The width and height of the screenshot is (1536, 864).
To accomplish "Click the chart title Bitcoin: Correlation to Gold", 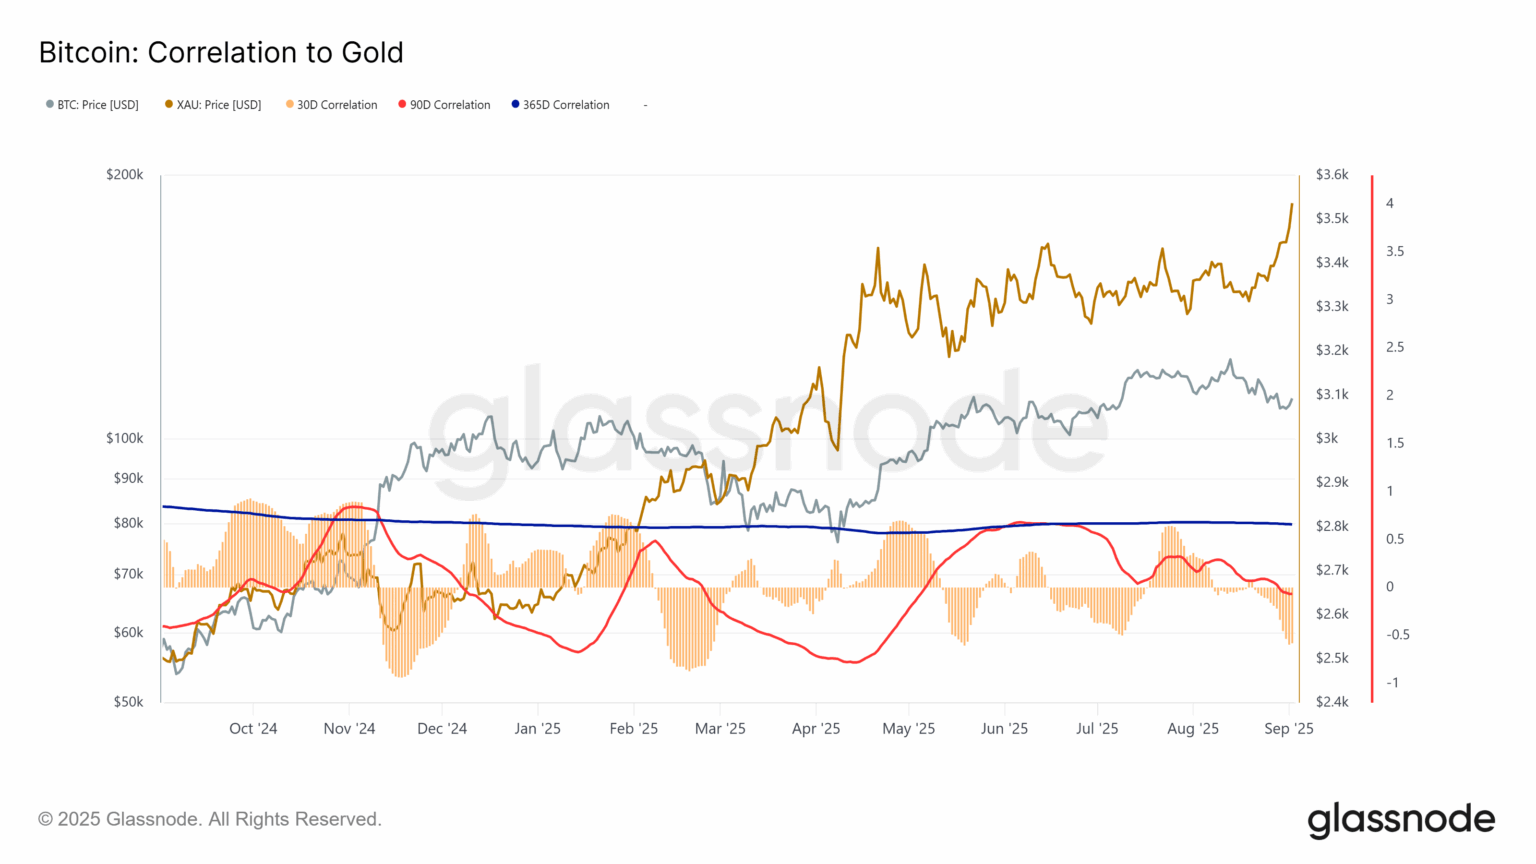I will (x=221, y=52).
